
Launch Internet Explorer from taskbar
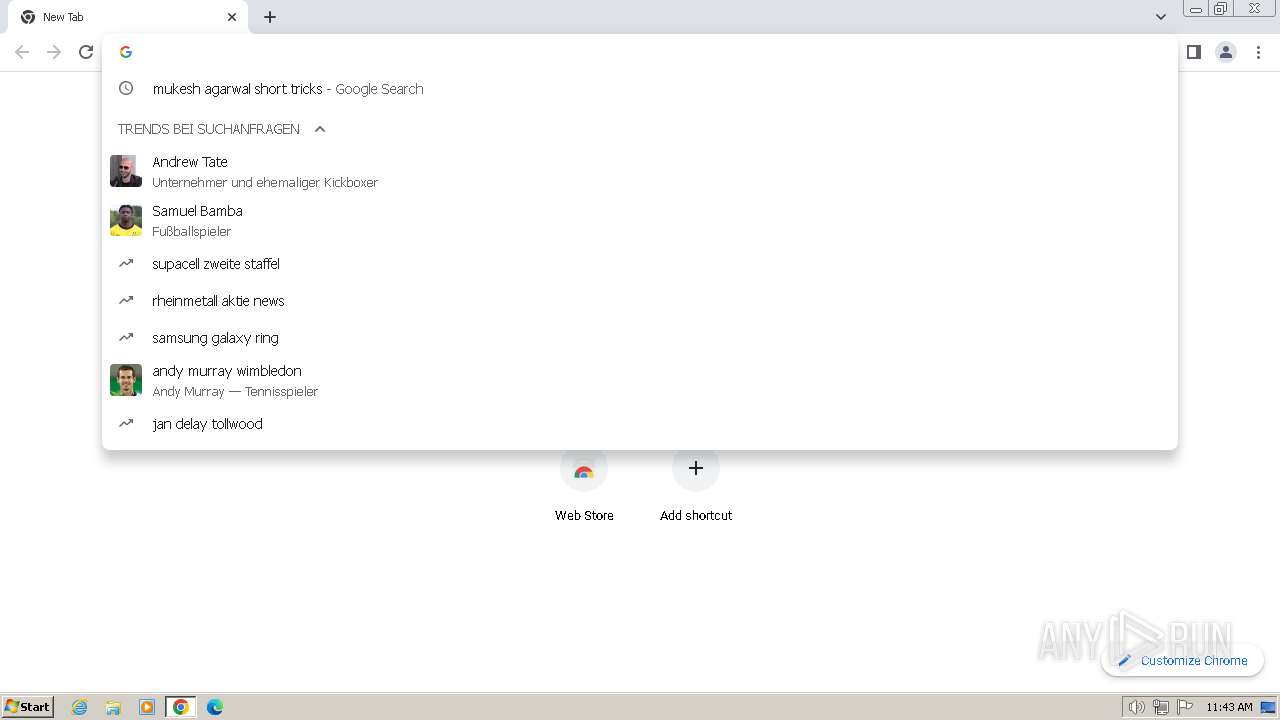(80, 707)
